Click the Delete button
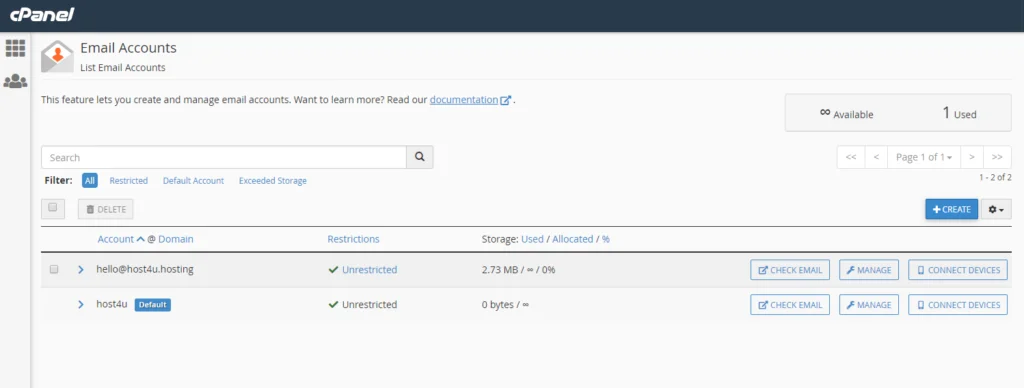 click(x=106, y=209)
